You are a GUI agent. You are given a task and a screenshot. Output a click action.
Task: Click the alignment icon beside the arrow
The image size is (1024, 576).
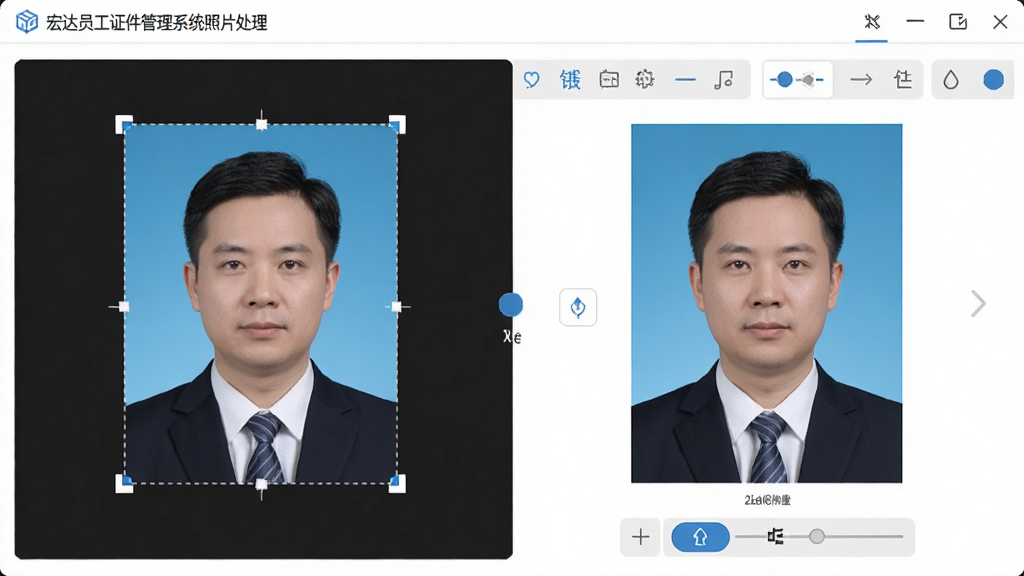pos(903,80)
